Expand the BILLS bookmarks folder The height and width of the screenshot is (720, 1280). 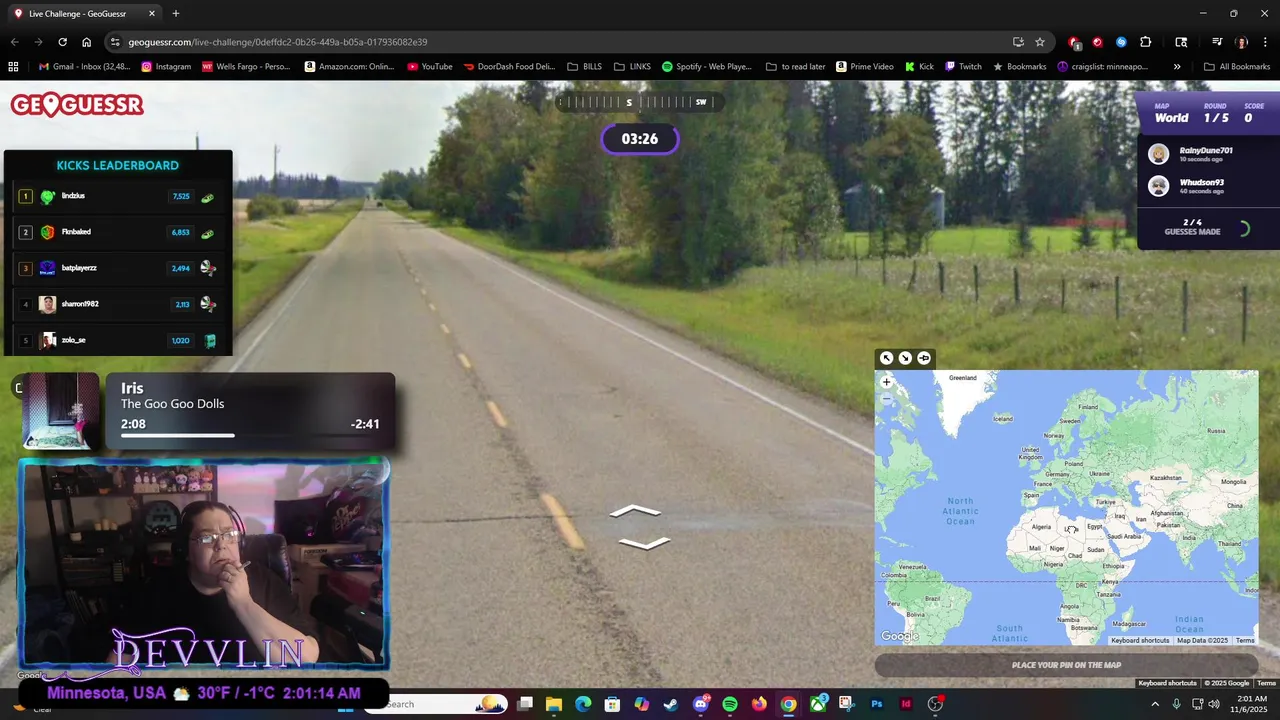click(585, 67)
